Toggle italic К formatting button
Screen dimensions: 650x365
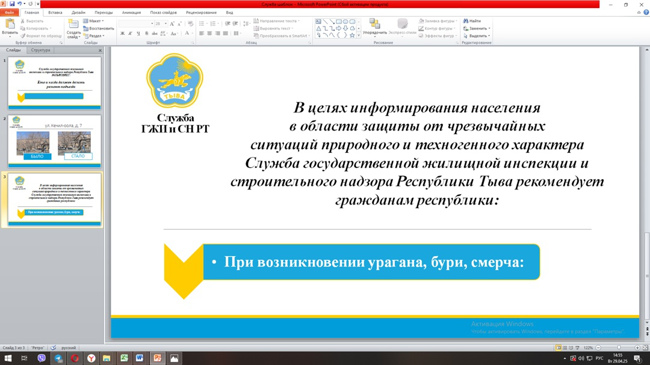(x=130, y=33)
